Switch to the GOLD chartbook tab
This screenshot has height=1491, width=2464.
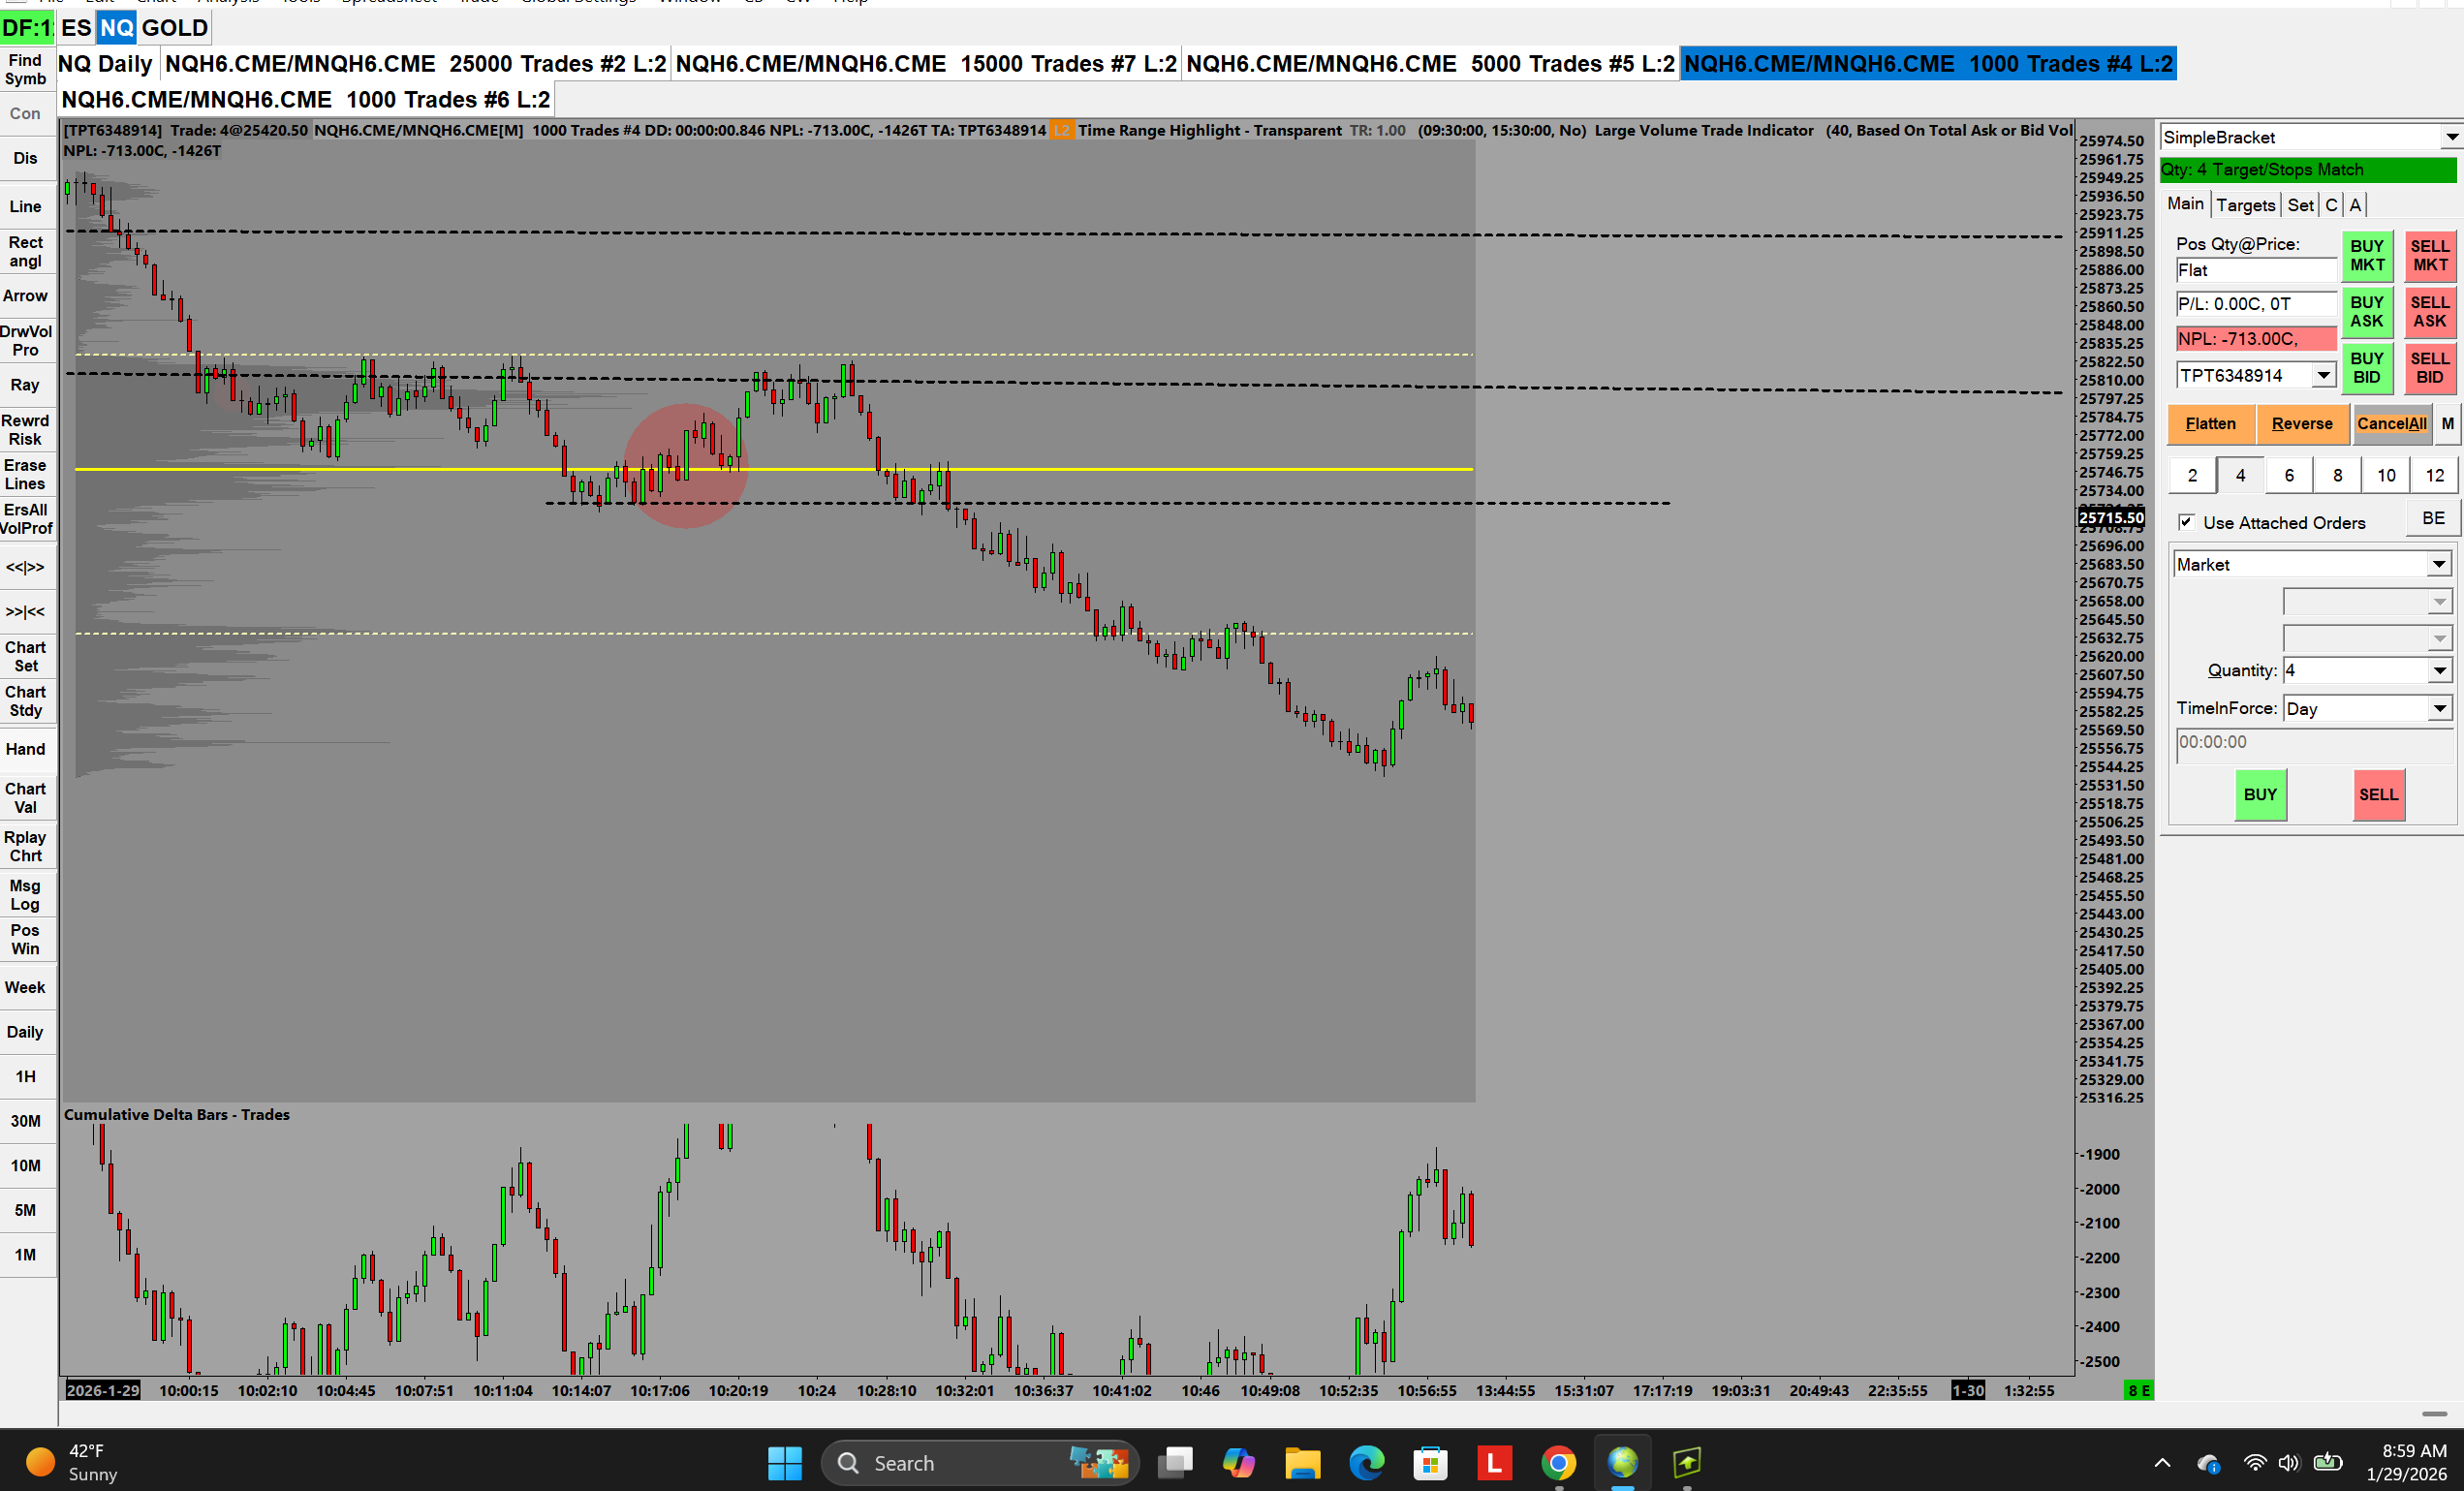175,28
